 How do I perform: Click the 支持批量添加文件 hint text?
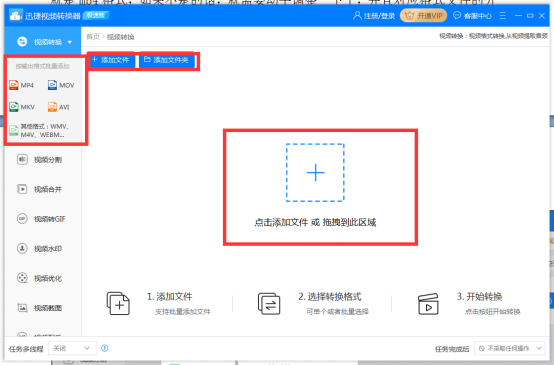(x=183, y=312)
